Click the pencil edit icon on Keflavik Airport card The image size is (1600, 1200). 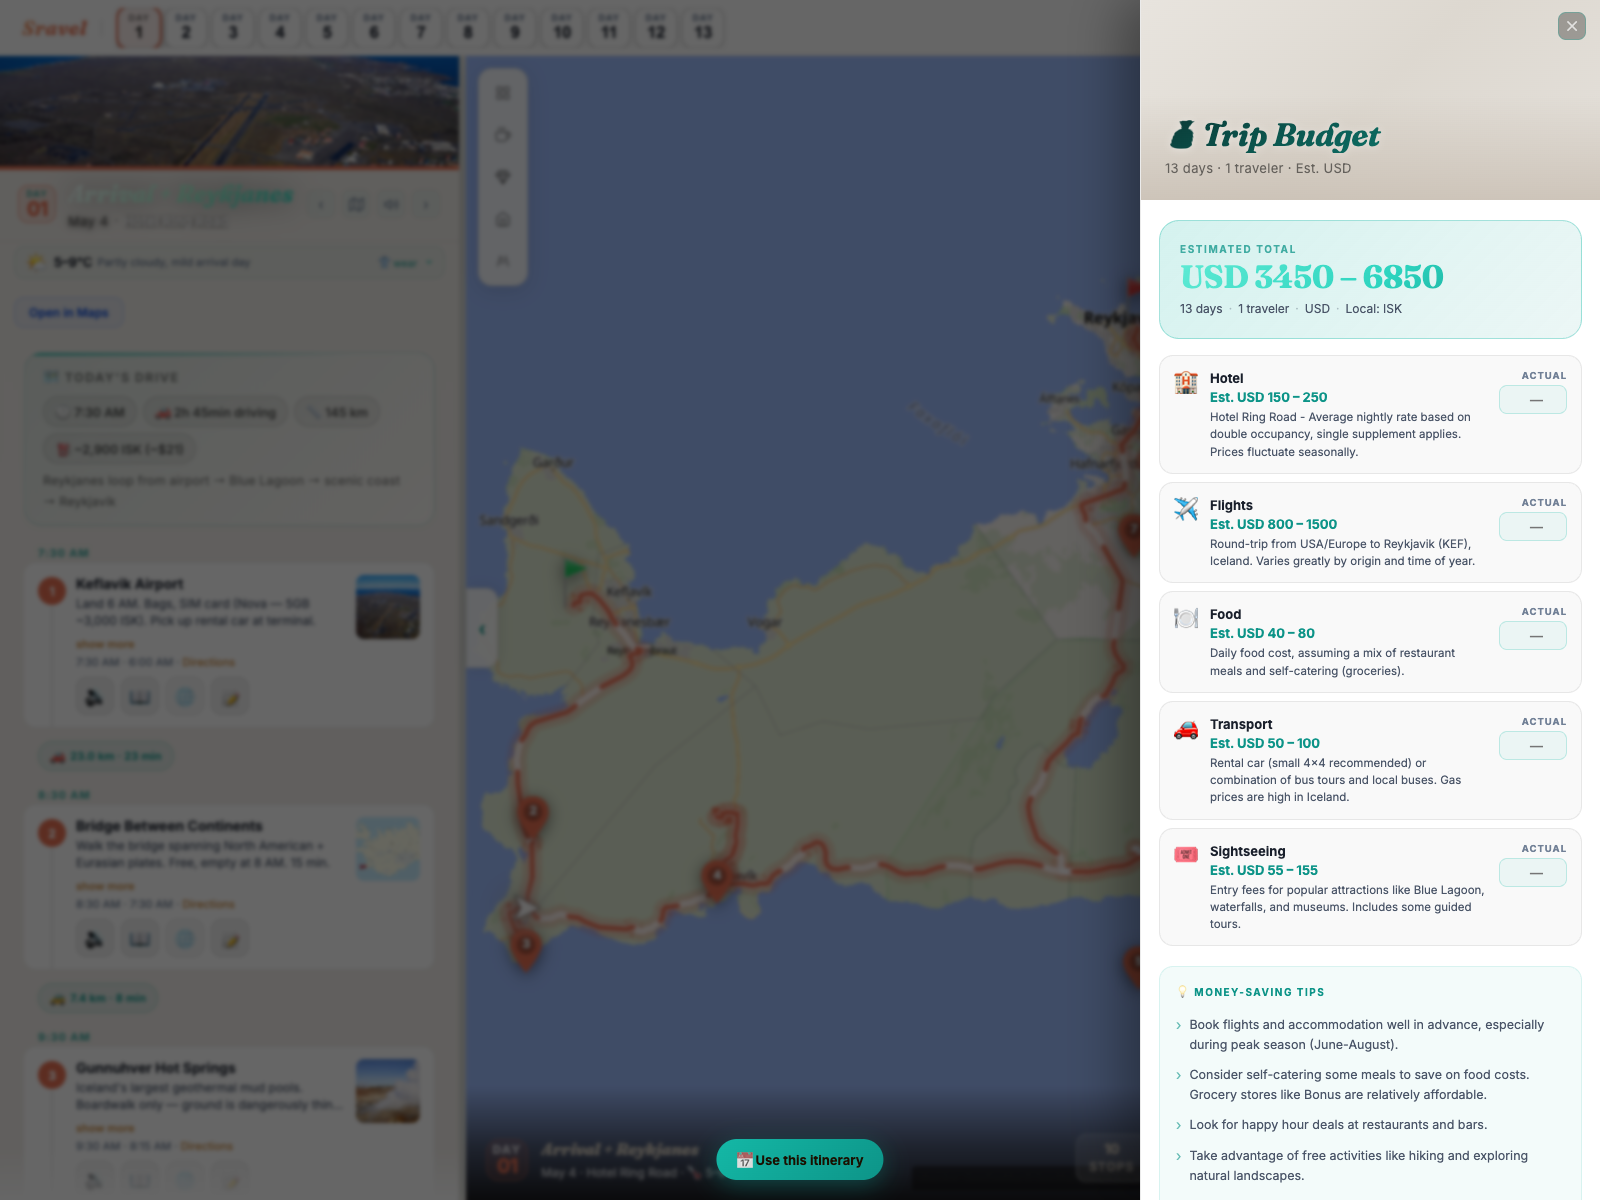pyautogui.click(x=230, y=697)
